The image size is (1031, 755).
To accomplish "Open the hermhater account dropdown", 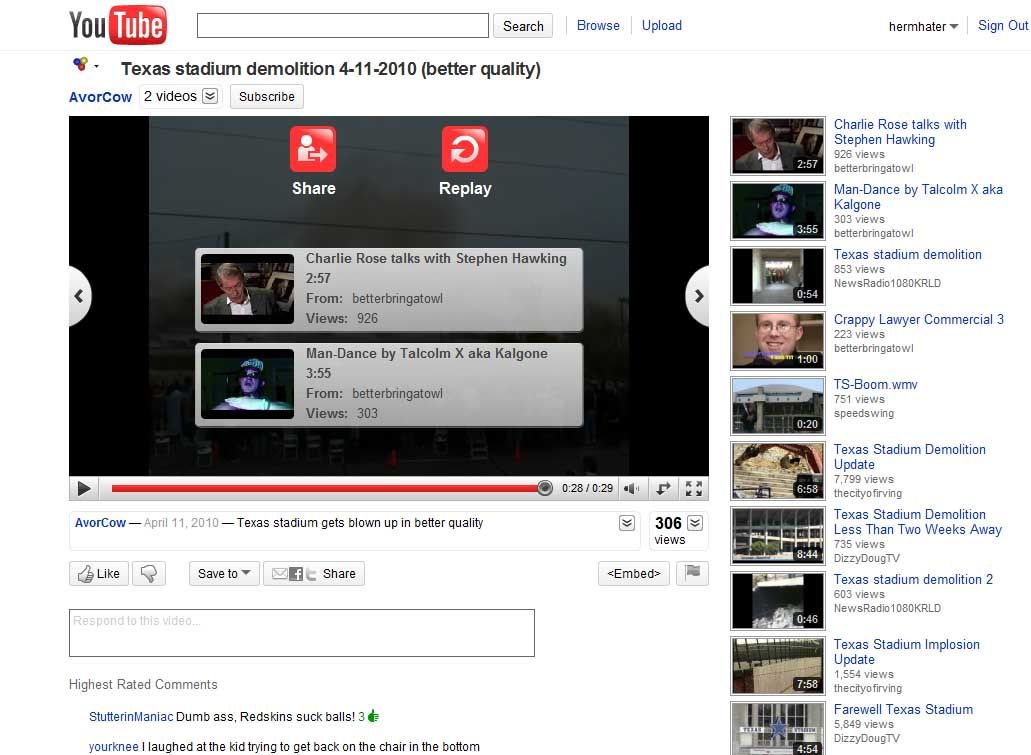I will point(923,26).
